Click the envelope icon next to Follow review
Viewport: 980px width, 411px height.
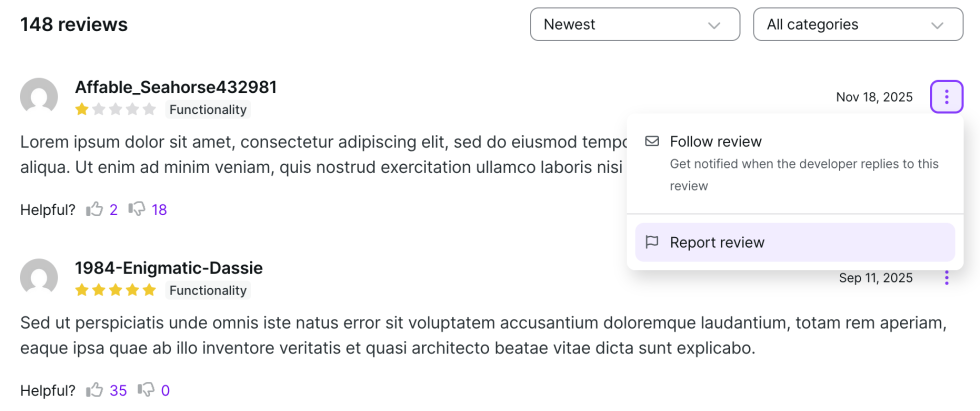click(652, 141)
